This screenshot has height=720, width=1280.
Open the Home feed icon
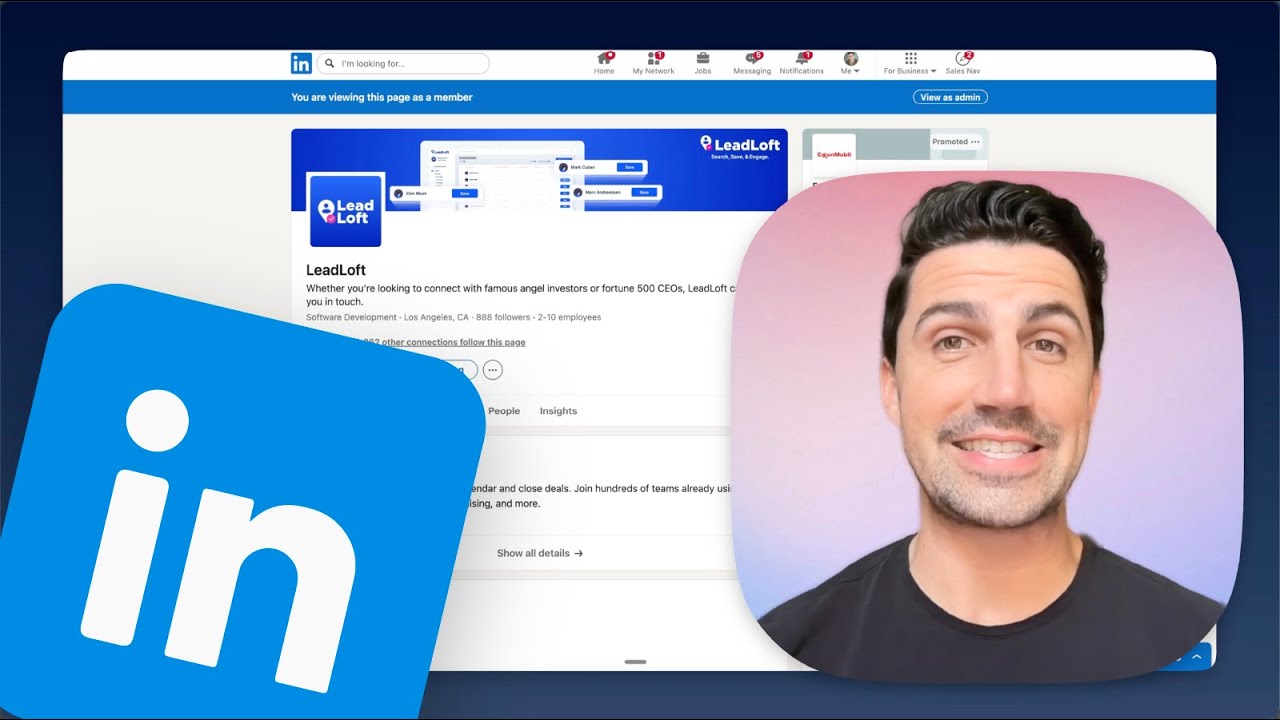coord(604,63)
